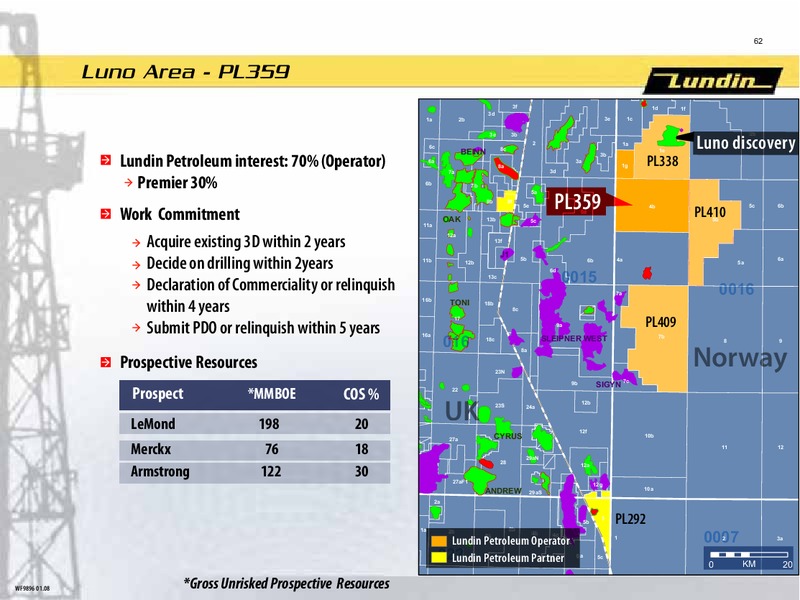Screen dimensions: 800x600
Task: Click the SIGYN field label
Action: tap(608, 384)
